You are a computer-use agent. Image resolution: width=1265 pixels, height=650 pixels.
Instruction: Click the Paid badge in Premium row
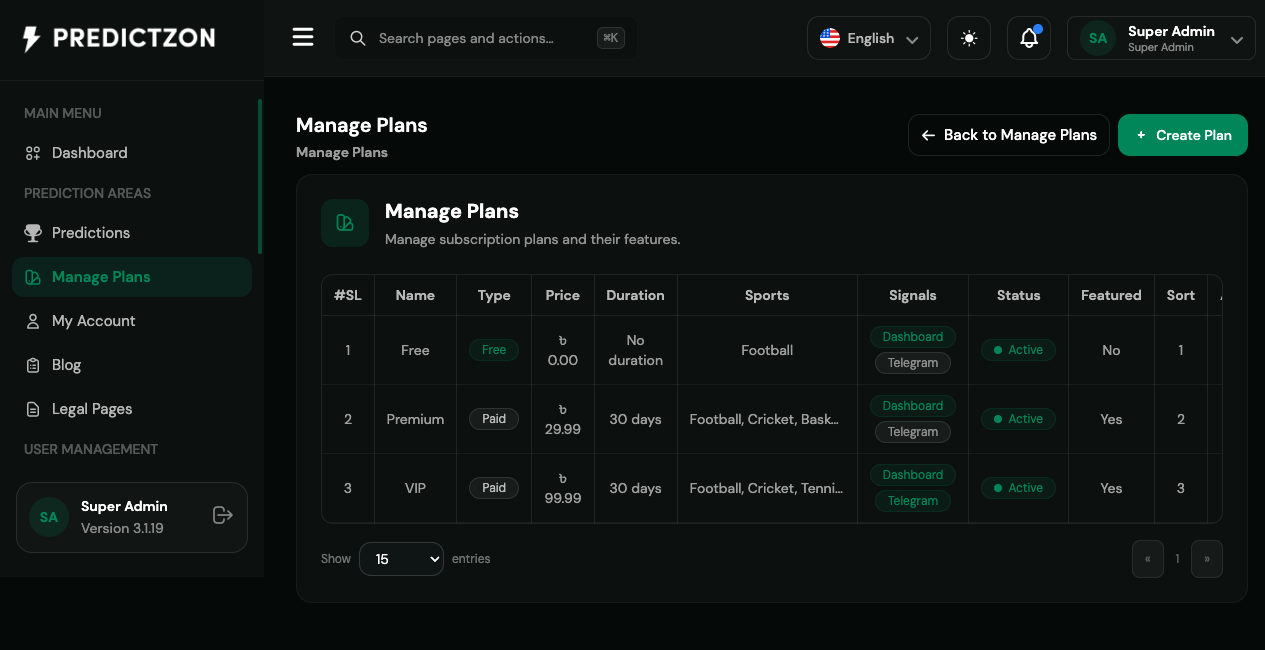pos(494,419)
